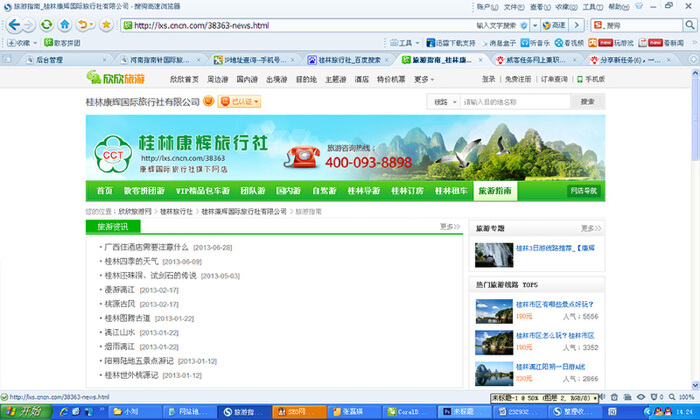The height and width of the screenshot is (420, 700).
Task: Click the 听音乐 toolbar item
Action: pyautogui.click(x=535, y=43)
